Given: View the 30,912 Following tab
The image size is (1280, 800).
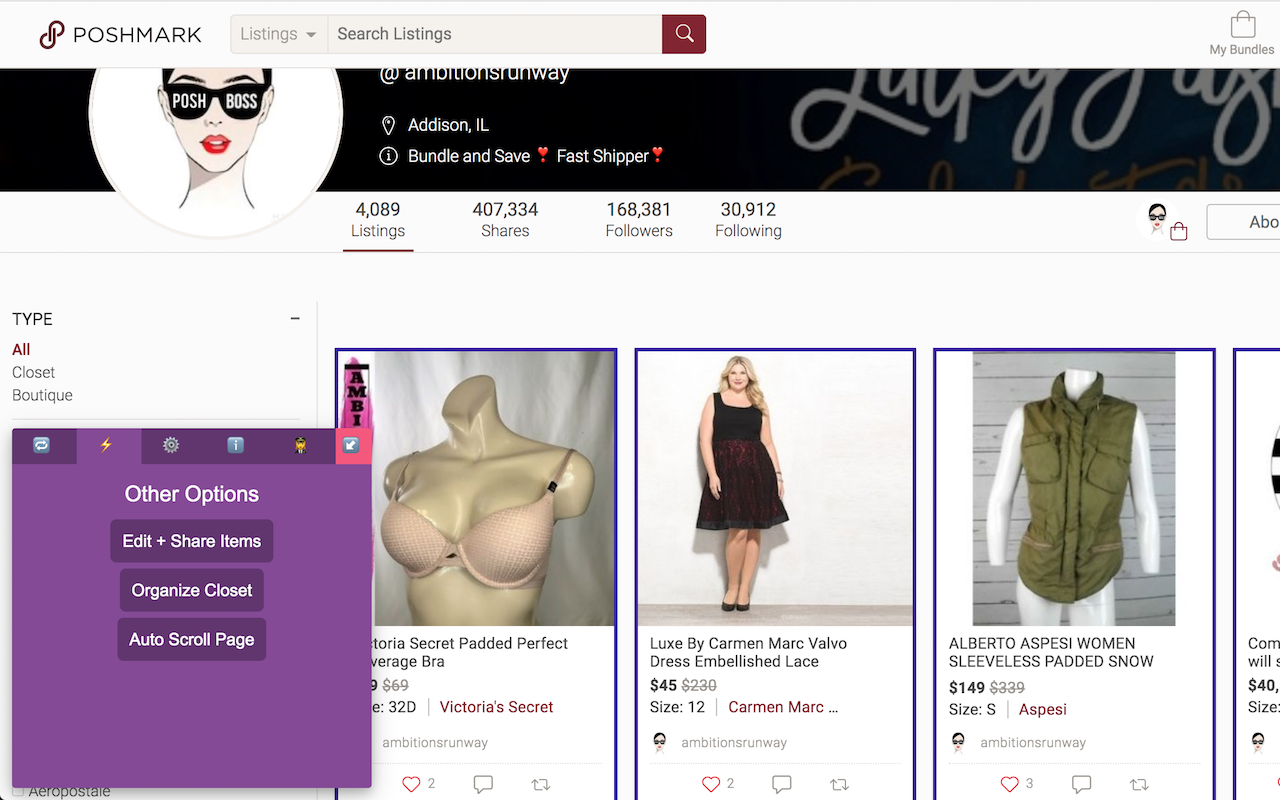Looking at the screenshot, I should pyautogui.click(x=748, y=220).
